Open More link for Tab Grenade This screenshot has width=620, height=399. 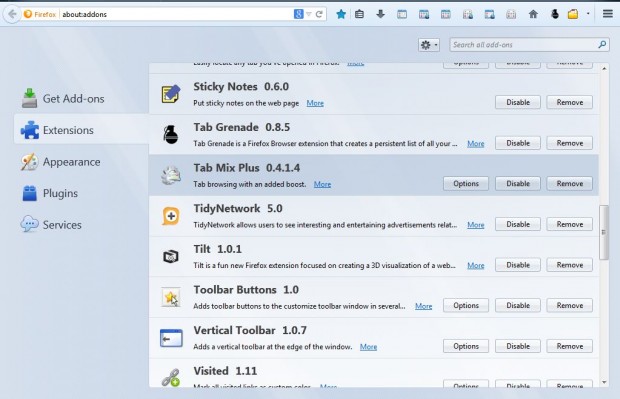[476, 144]
